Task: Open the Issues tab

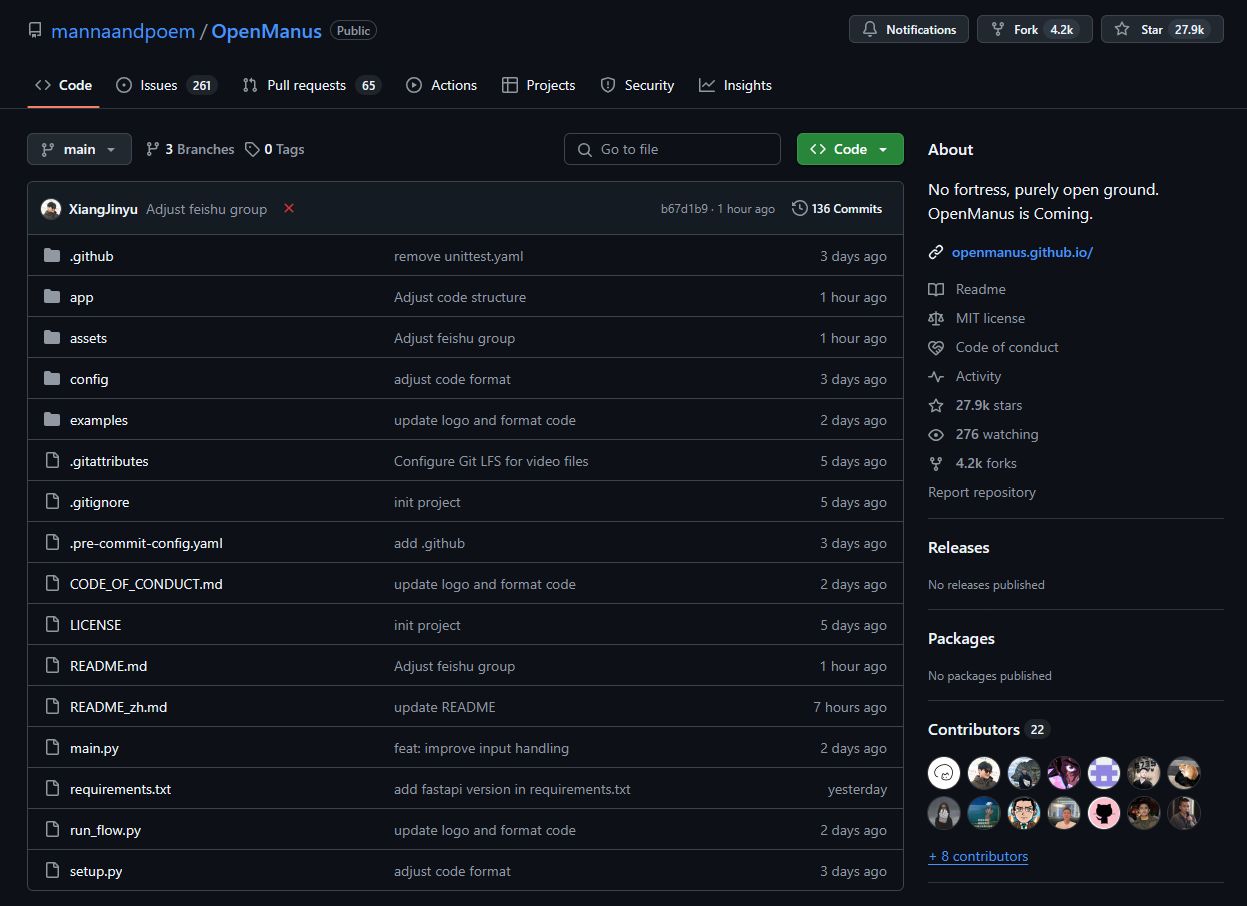Action: pyautogui.click(x=165, y=85)
